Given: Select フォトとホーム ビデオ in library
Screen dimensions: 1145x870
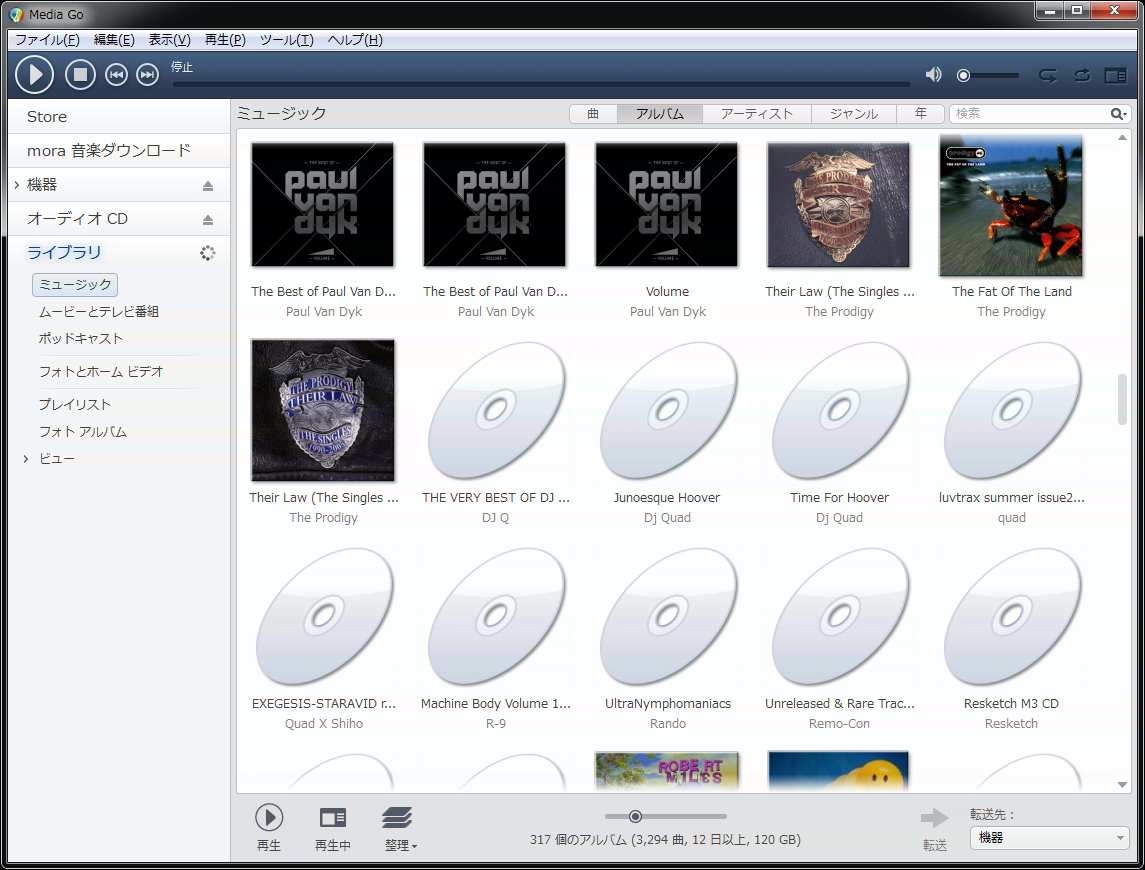Looking at the screenshot, I should (101, 371).
